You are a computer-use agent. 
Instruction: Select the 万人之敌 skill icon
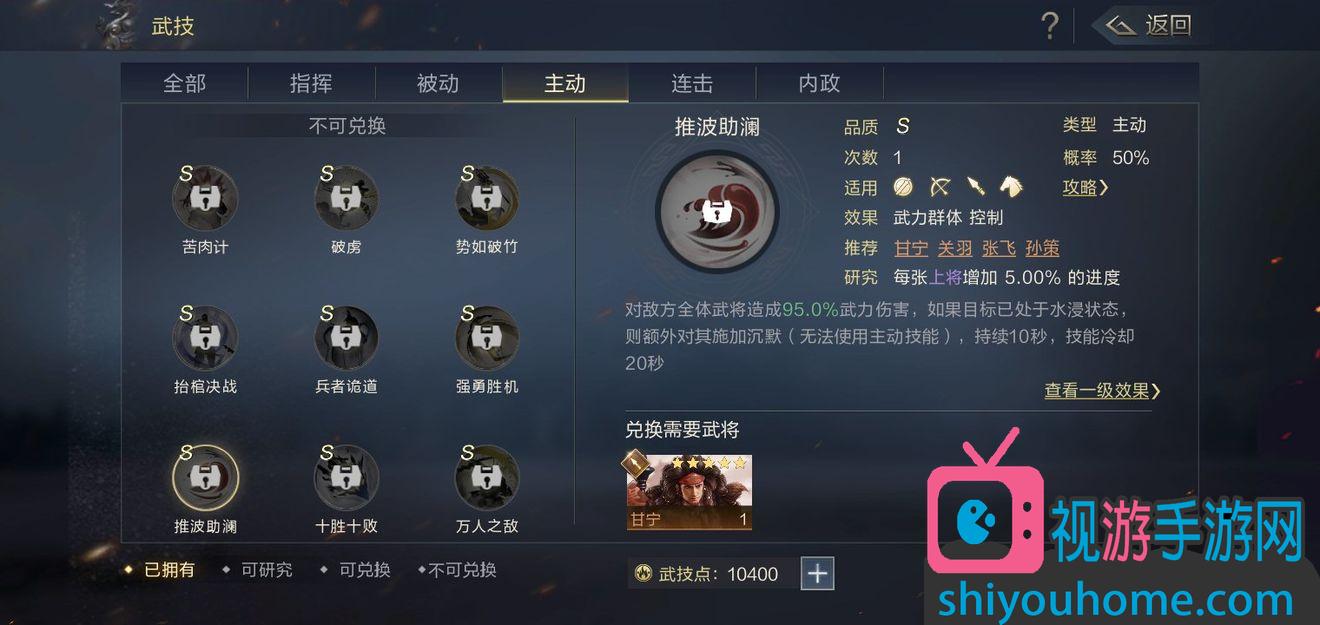(487, 478)
